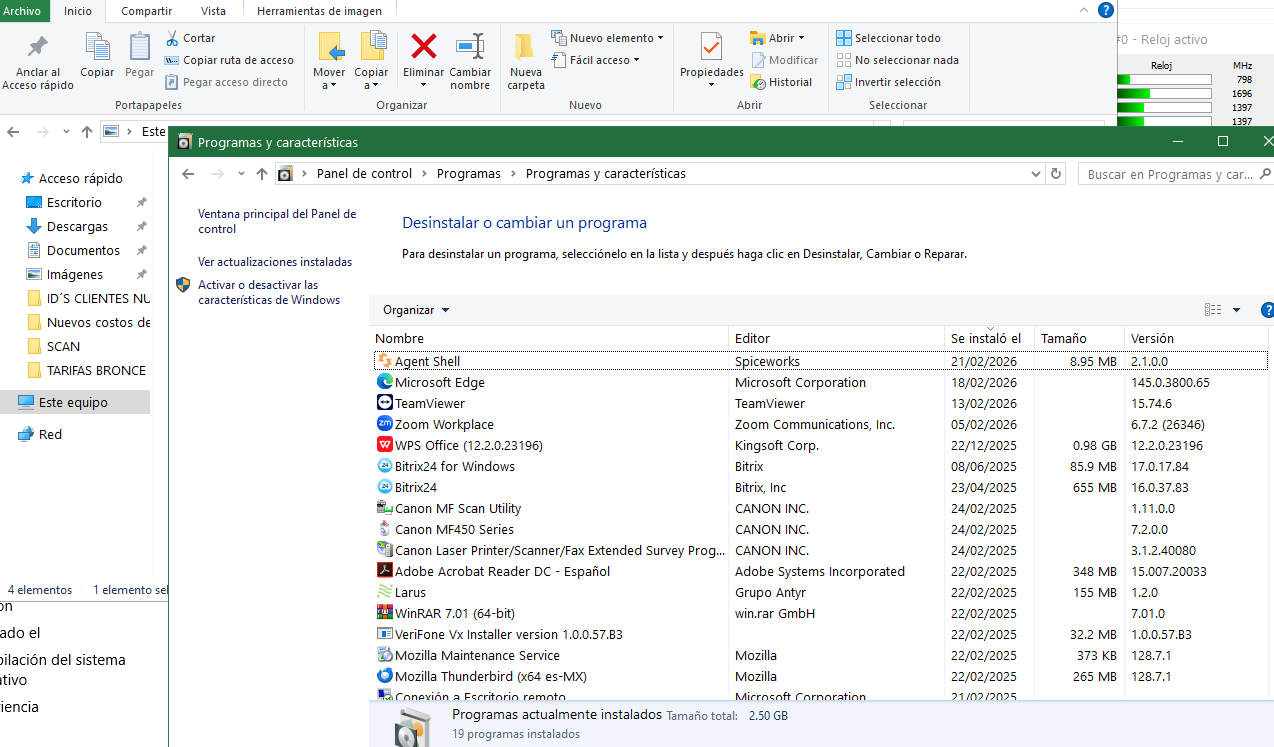Click the Cambiar nombre ribbon icon
The image size is (1274, 747).
[470, 47]
